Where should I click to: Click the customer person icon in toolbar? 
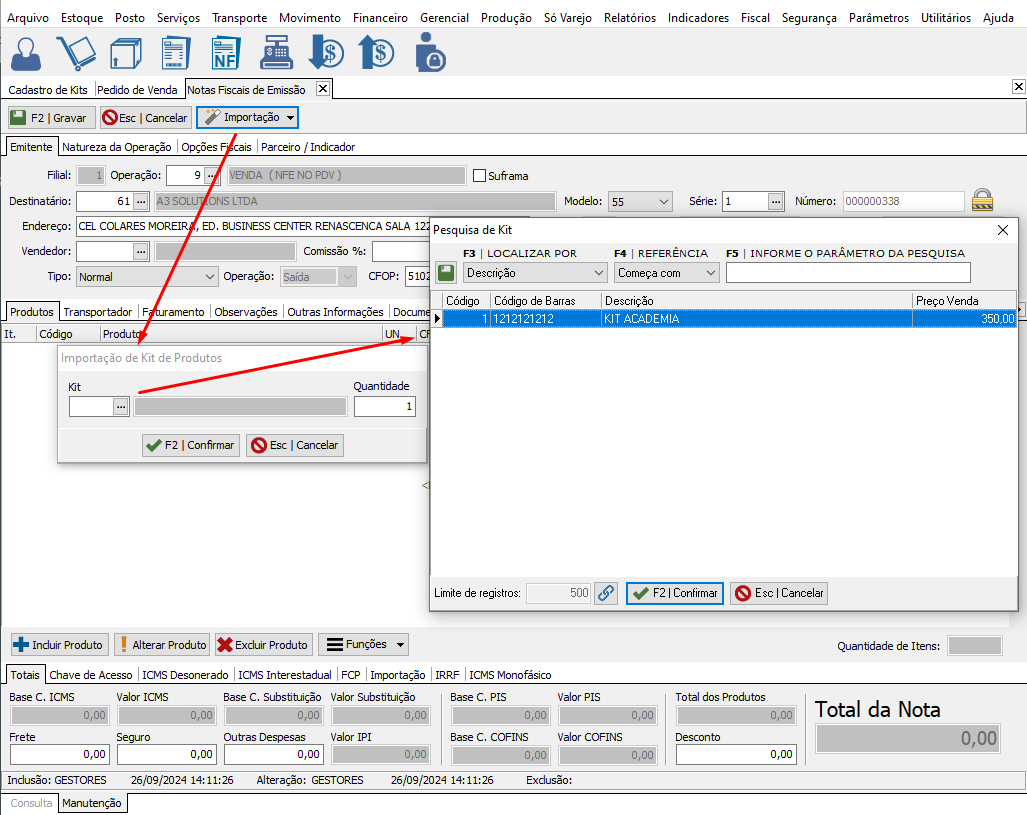27,52
